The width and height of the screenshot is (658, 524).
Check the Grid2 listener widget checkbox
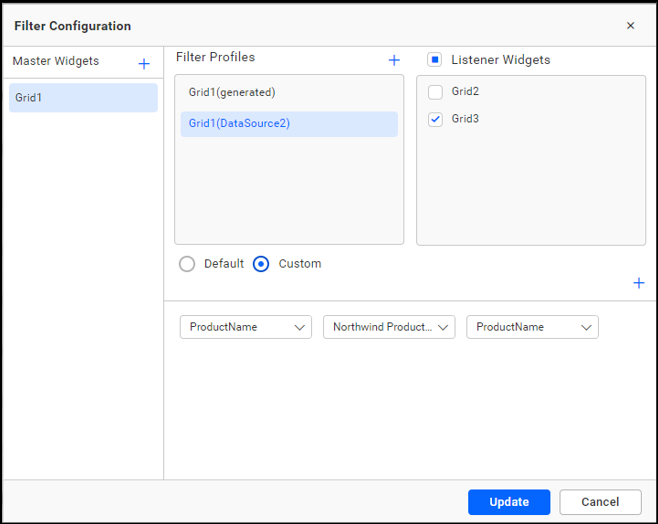(435, 92)
